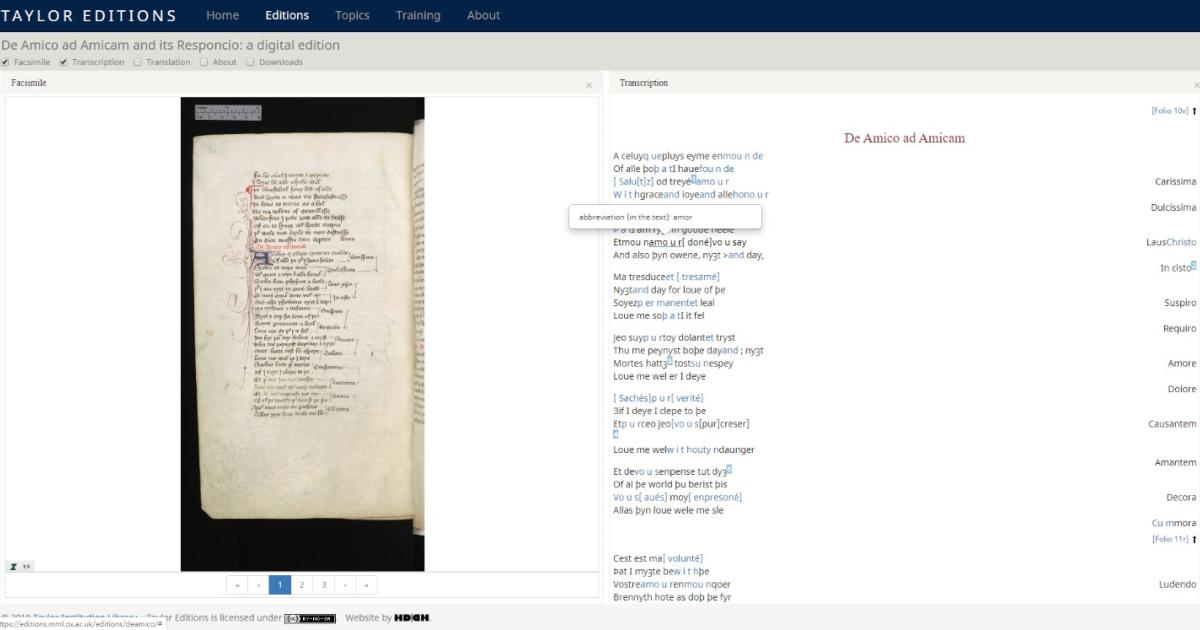This screenshot has height=630, width=1200.
Task: Go to page 2 in the pagination bar
Action: pyautogui.click(x=301, y=583)
